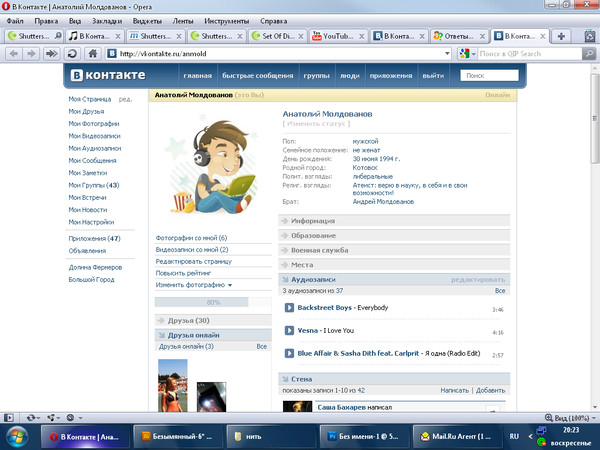Open Мои Аудиозаписи in sidebar

tap(95, 148)
